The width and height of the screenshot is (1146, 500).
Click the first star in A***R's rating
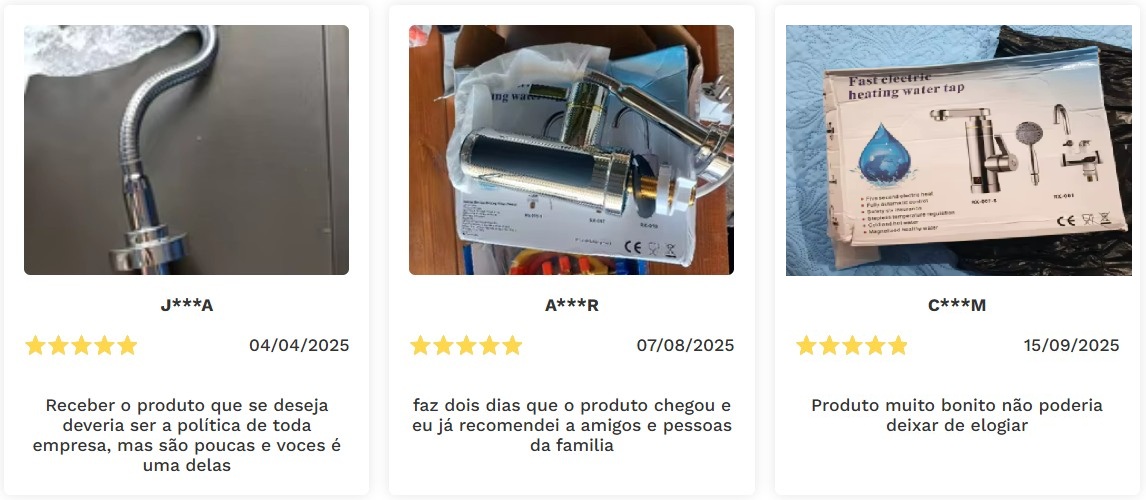pos(420,345)
